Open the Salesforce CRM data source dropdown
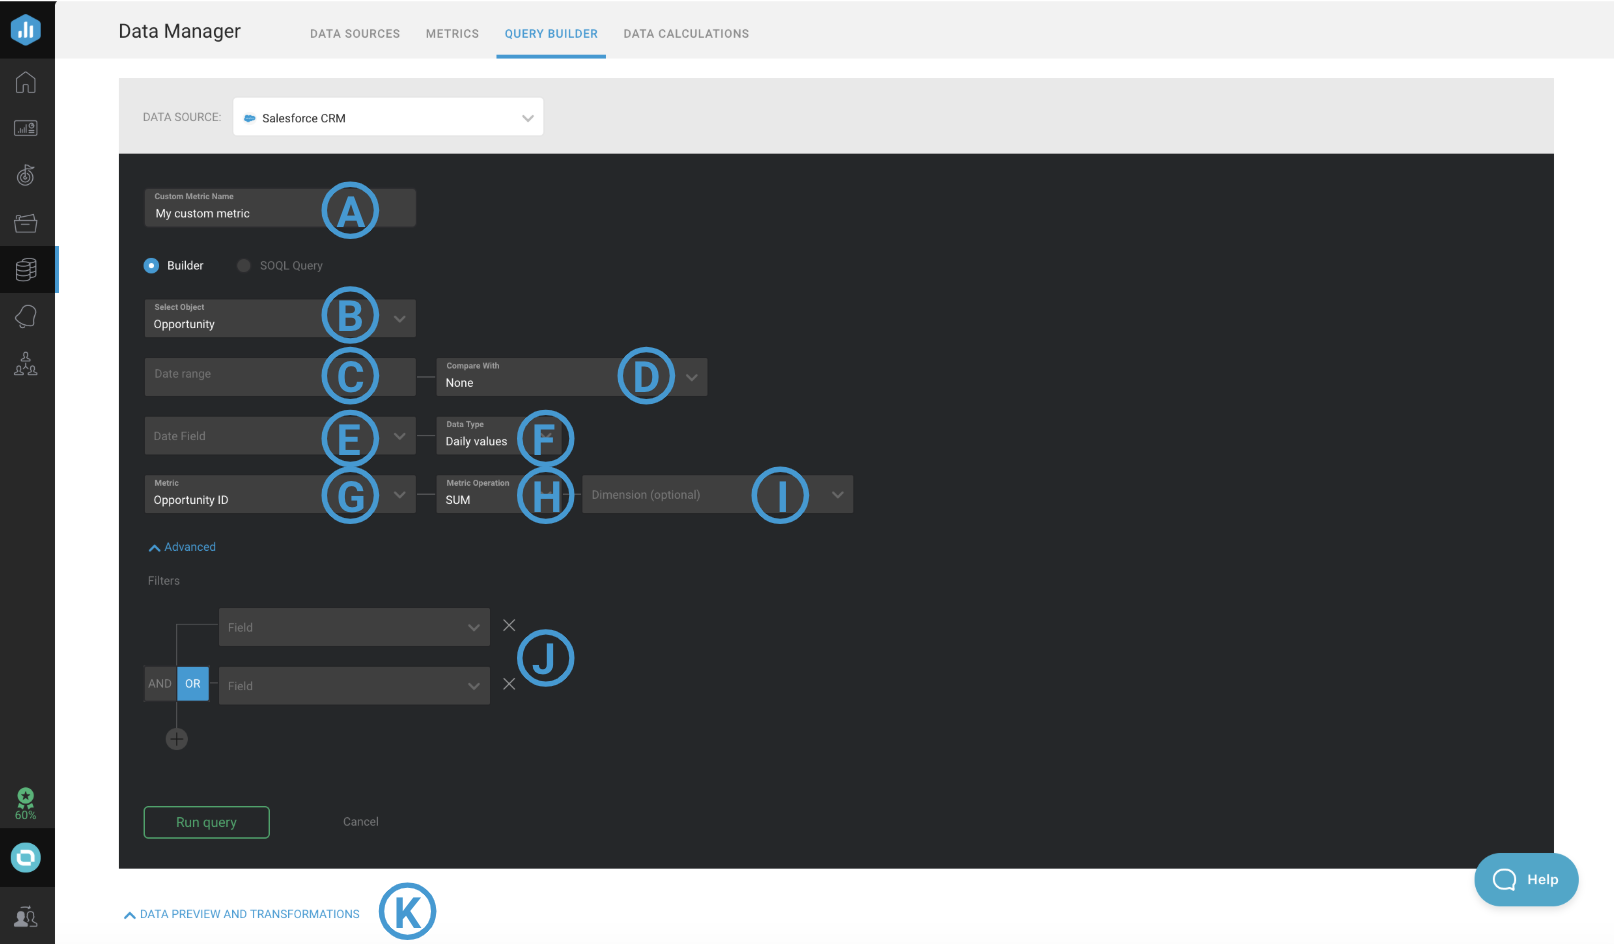This screenshot has width=1614, height=944. 388,117
